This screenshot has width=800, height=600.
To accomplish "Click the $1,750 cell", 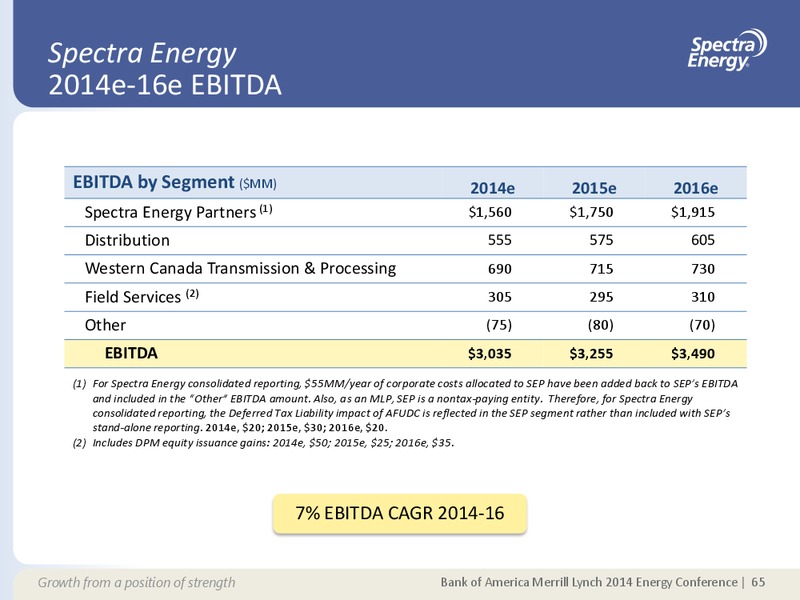I will click(x=591, y=212).
